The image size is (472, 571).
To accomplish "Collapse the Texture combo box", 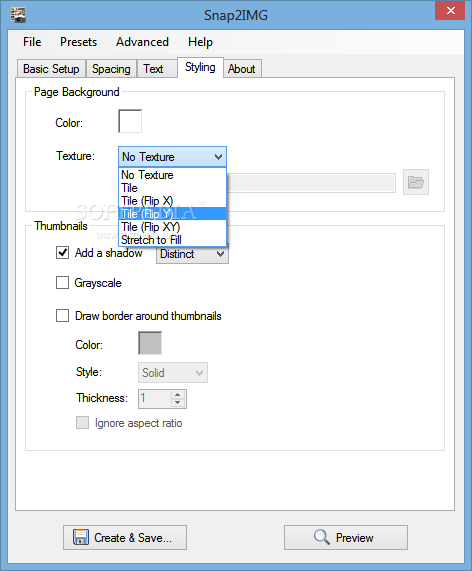I will coord(172,157).
